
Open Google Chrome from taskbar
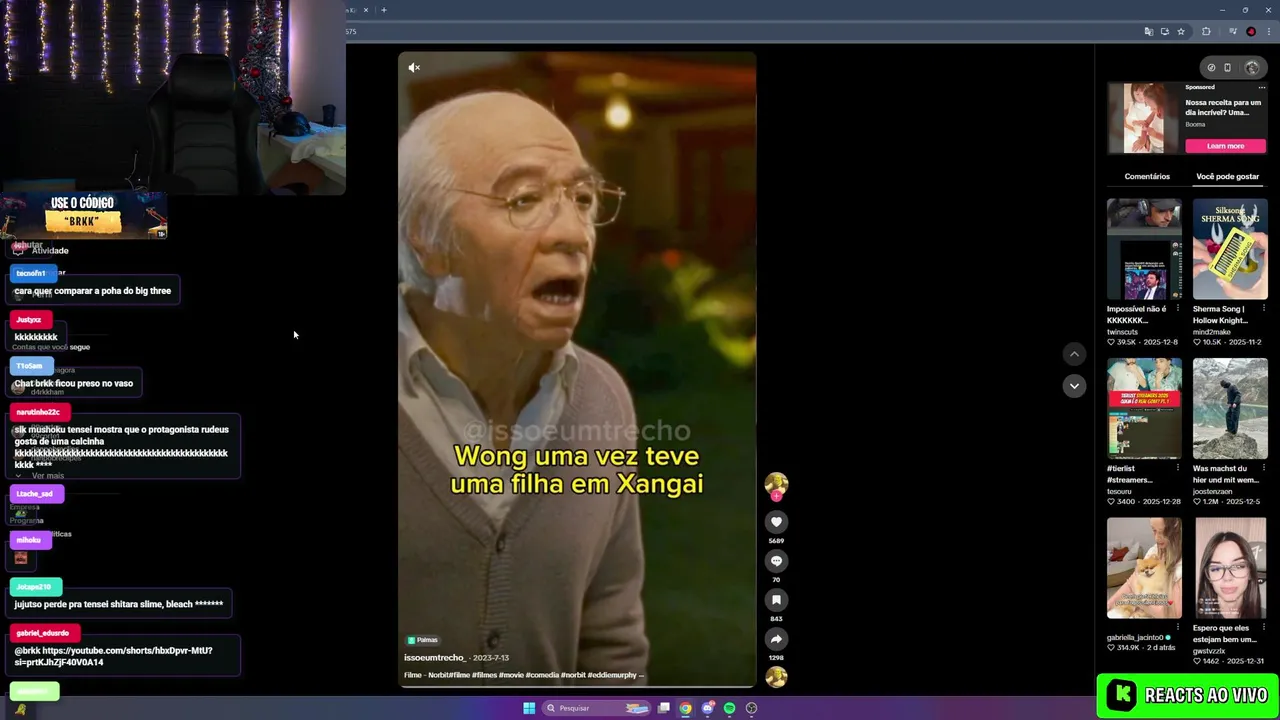[685, 708]
